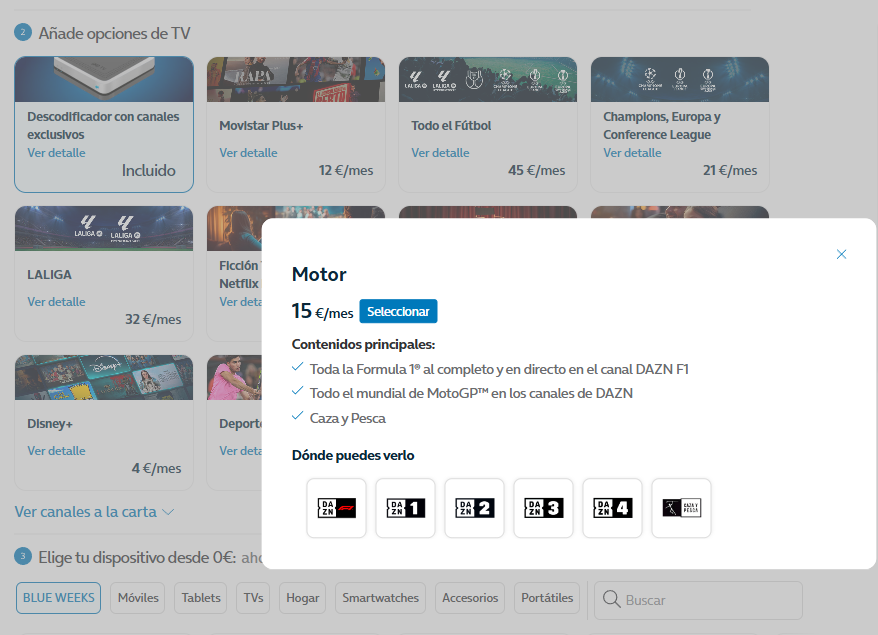Screen dimensions: 878x635
Task: Select the BLUE WEEKS filter tab
Action: point(58,598)
